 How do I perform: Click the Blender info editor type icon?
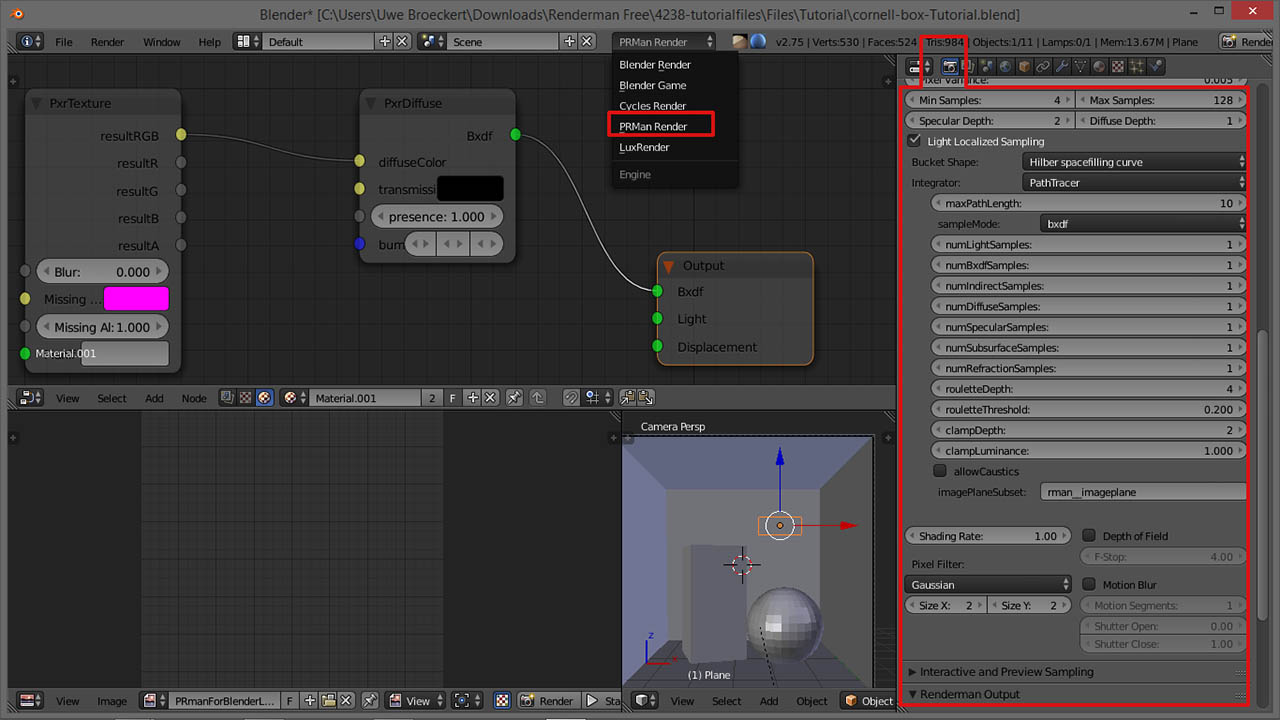point(31,42)
